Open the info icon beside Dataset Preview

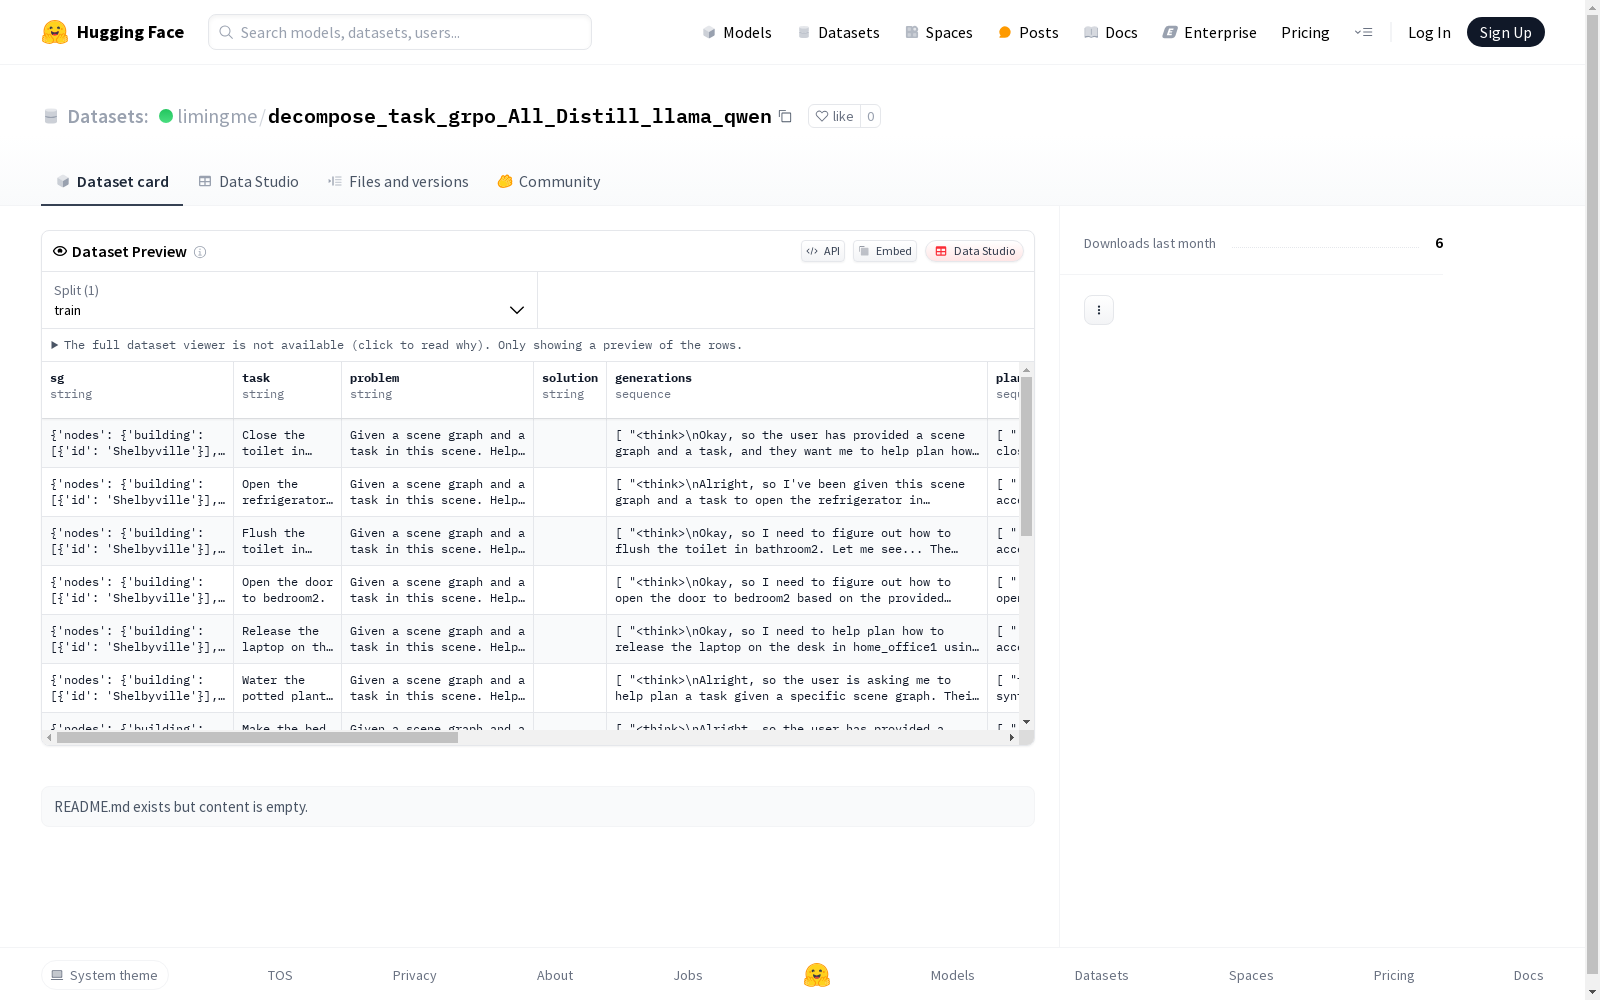pyautogui.click(x=200, y=252)
